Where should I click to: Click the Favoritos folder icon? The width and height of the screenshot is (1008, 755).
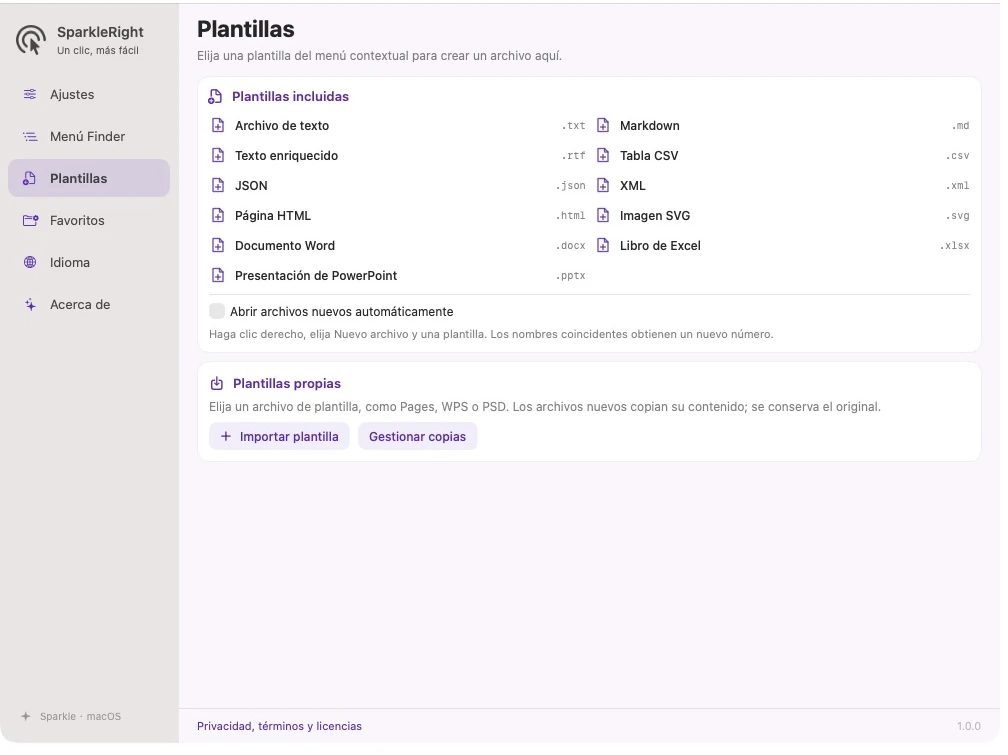[x=30, y=221]
